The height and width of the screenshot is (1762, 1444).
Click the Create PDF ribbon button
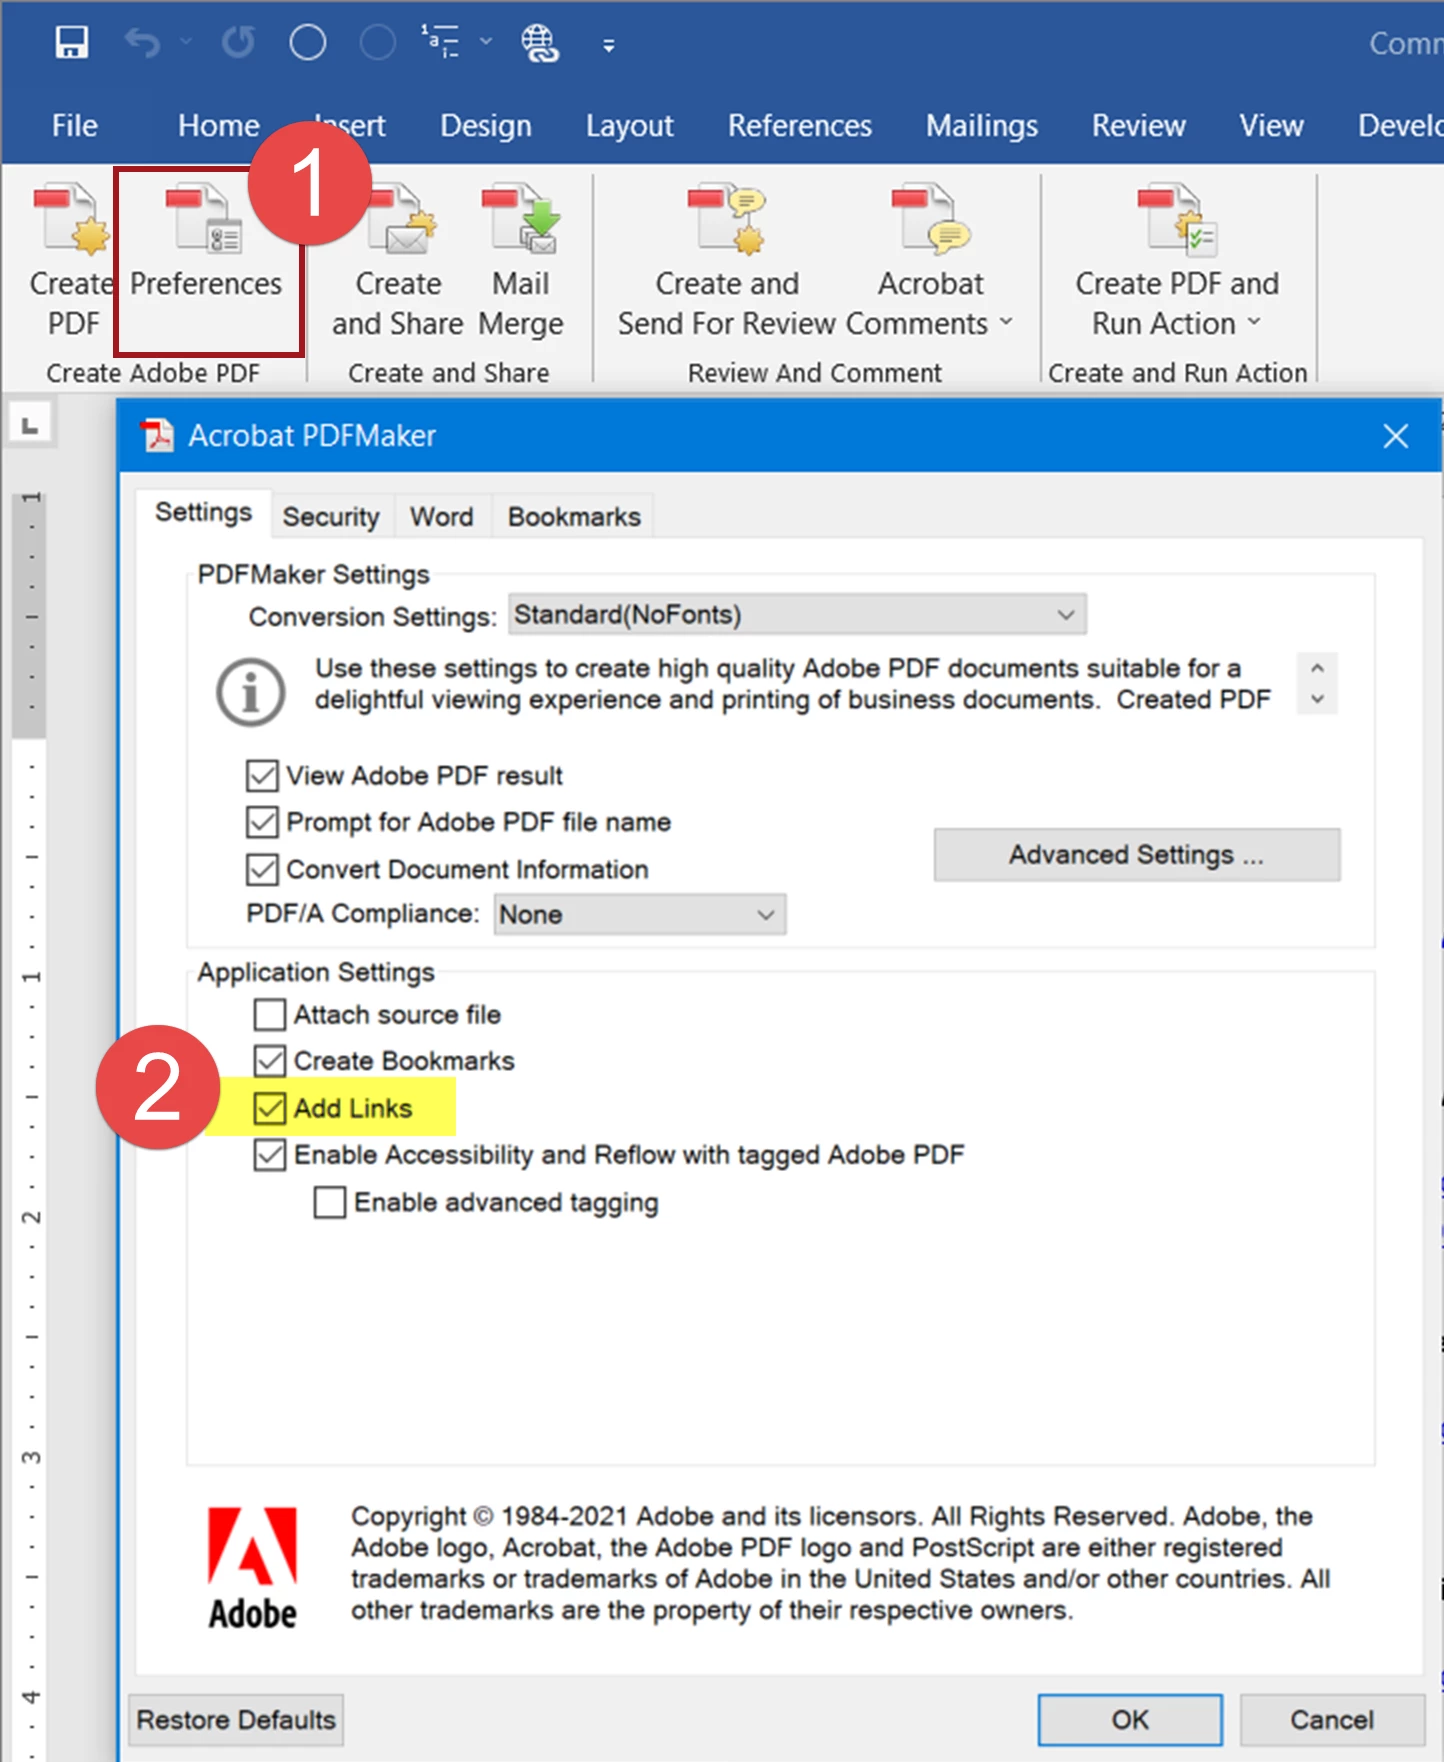click(70, 262)
